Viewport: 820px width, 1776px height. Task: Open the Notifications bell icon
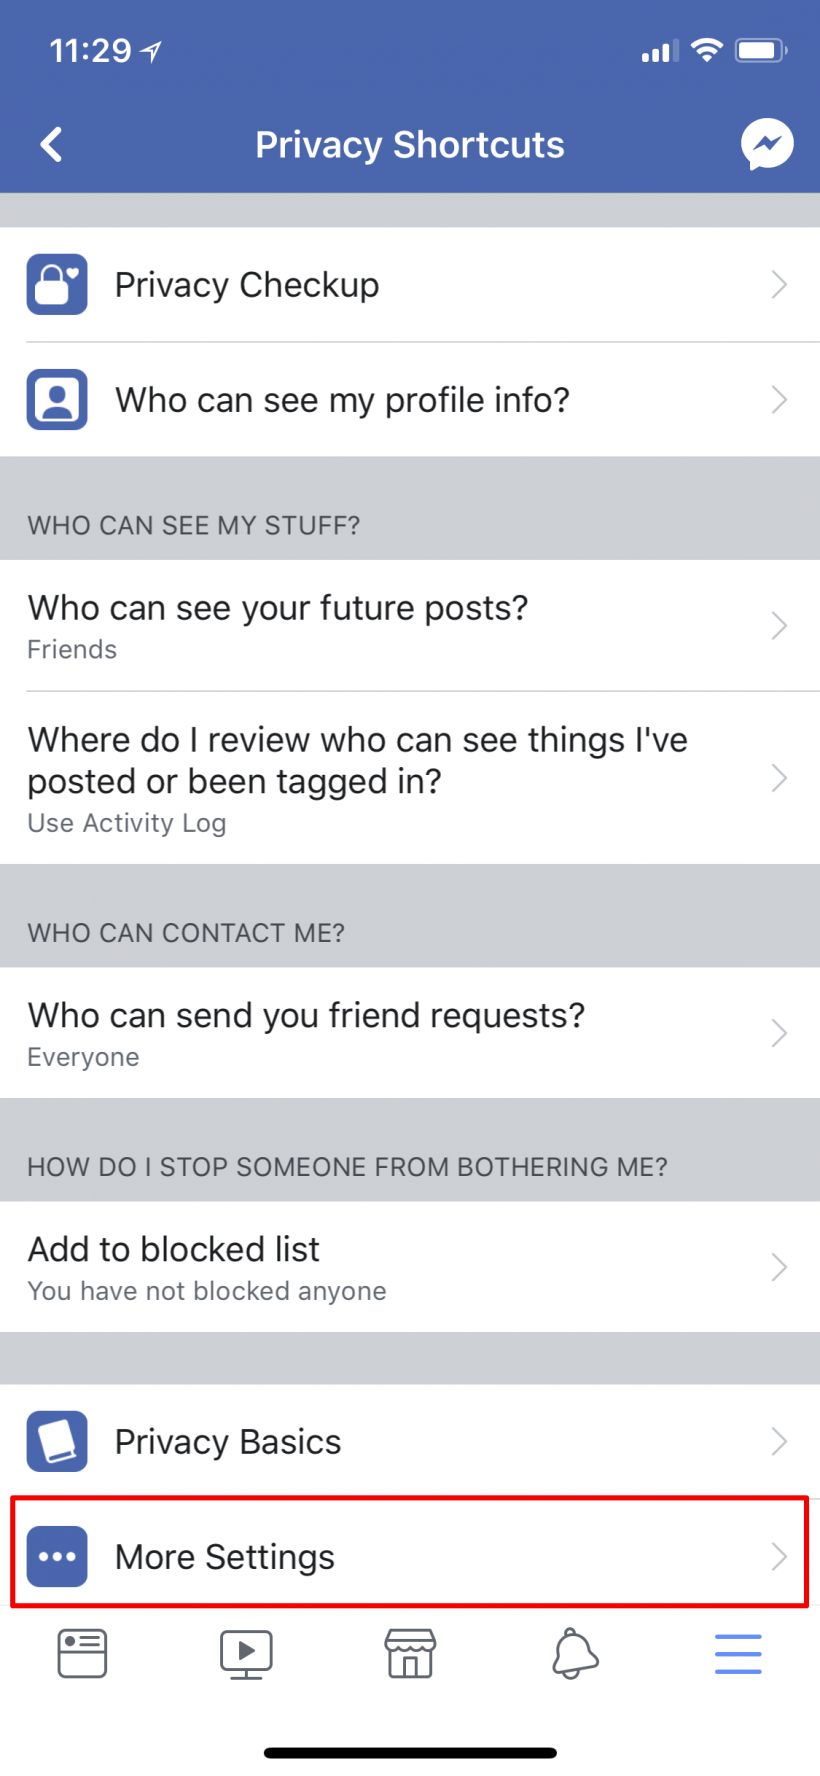click(575, 1654)
